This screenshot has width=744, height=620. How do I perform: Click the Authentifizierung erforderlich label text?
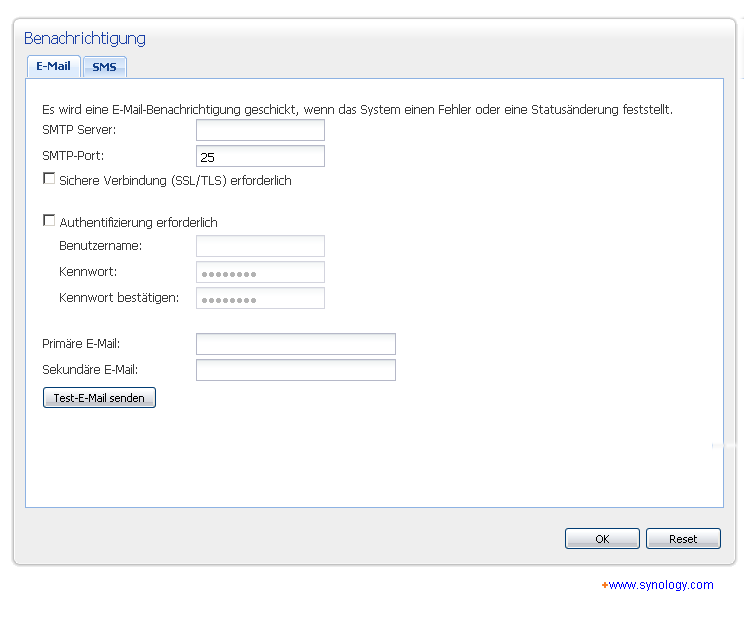click(138, 222)
